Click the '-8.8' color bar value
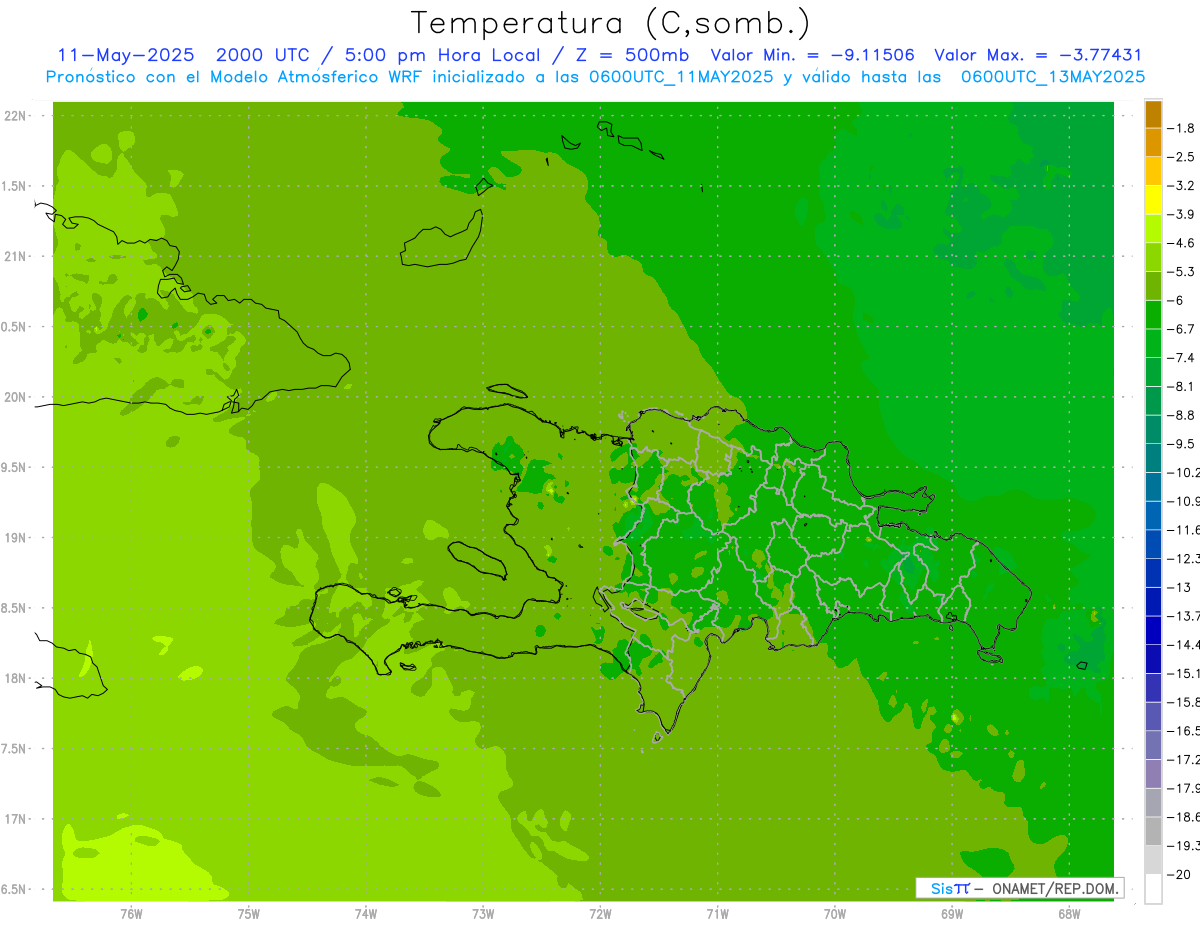1200x927 pixels. click(1181, 415)
